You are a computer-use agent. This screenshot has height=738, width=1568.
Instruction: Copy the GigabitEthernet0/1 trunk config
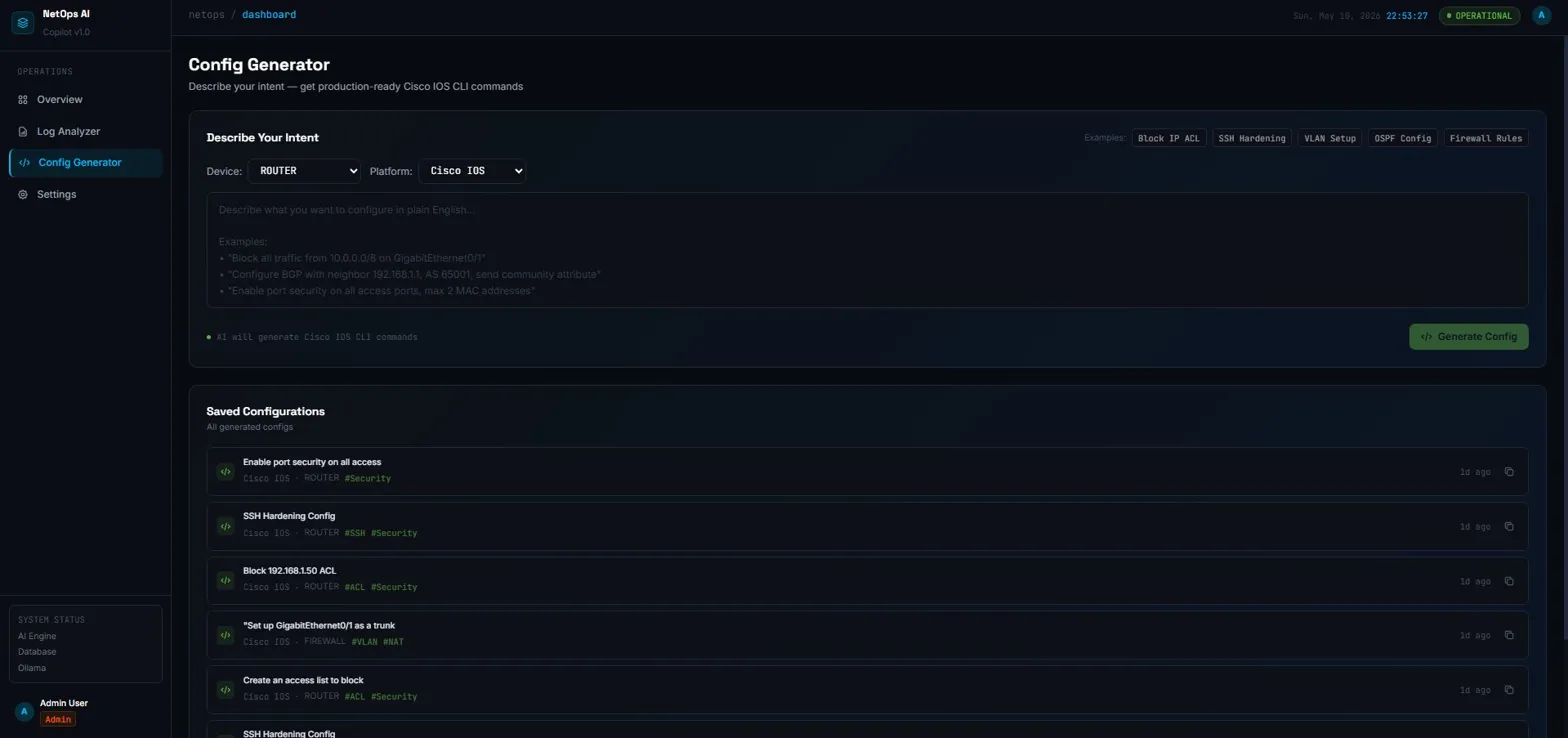pyautogui.click(x=1509, y=635)
